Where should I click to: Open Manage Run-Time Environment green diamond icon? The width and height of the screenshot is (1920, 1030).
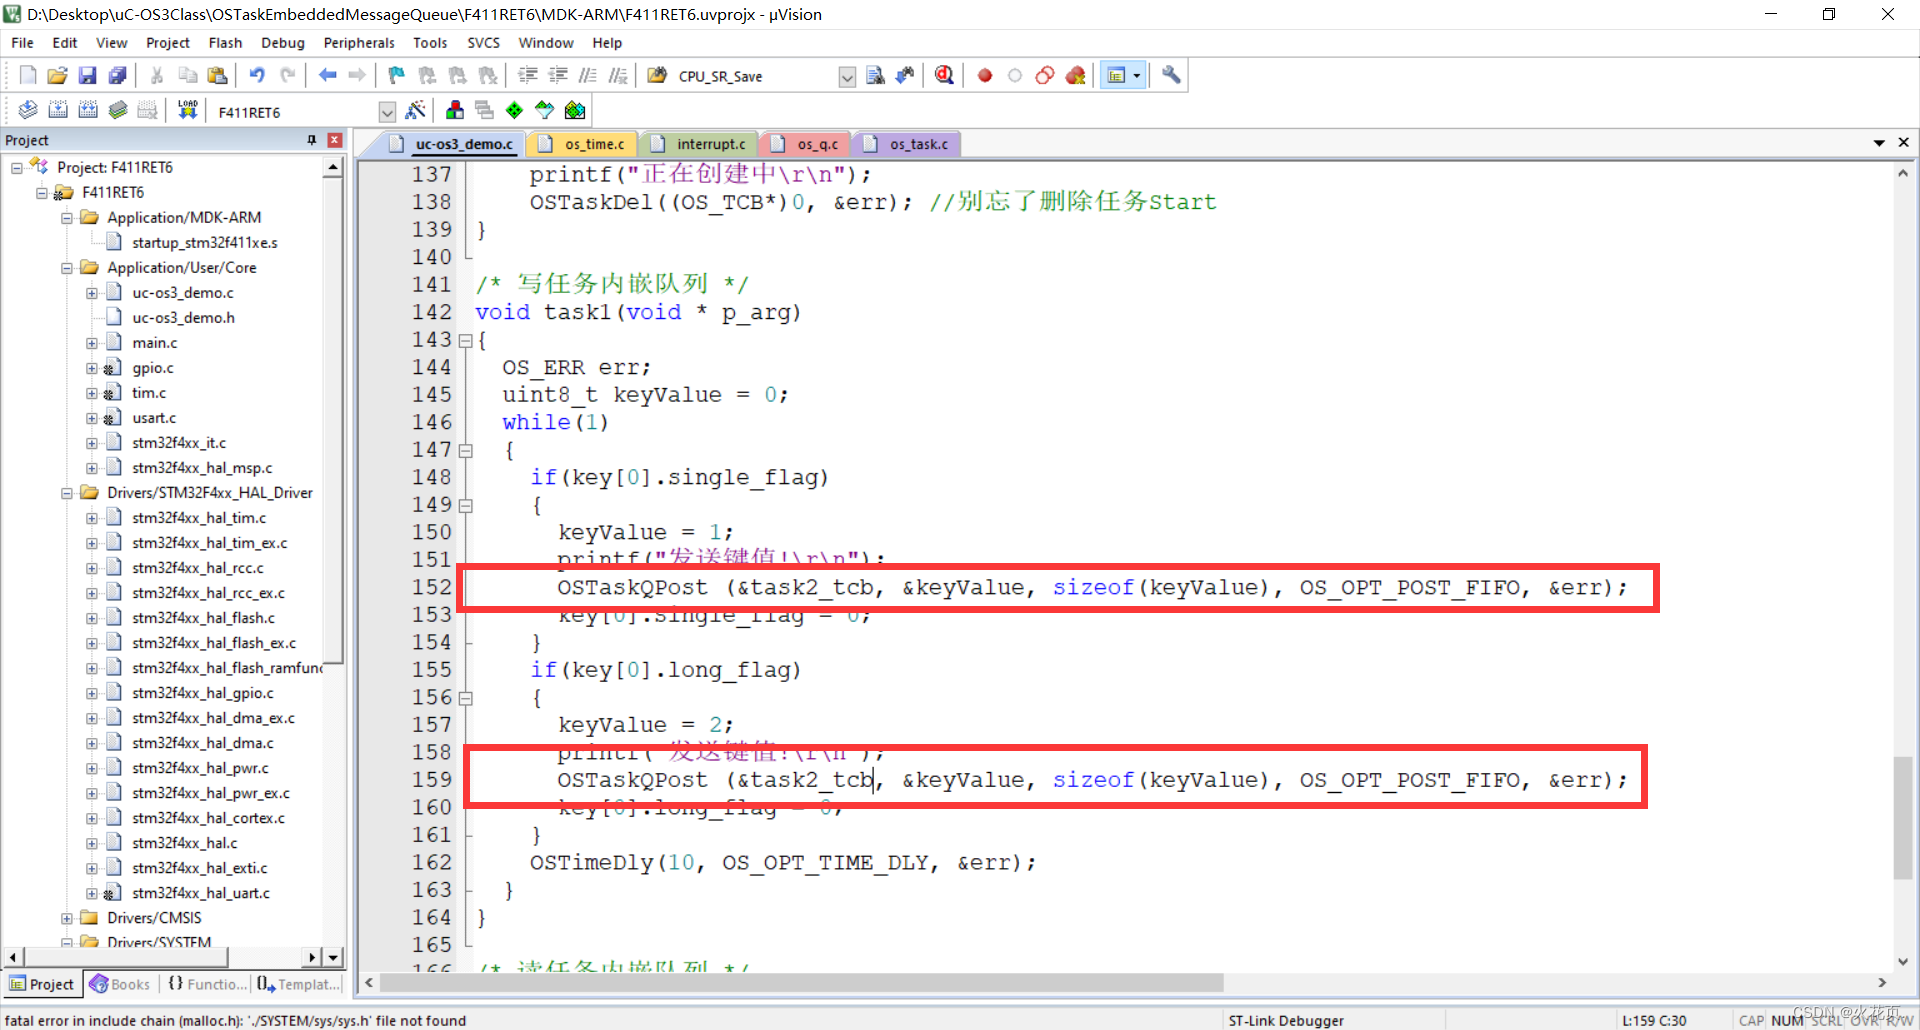pos(514,110)
